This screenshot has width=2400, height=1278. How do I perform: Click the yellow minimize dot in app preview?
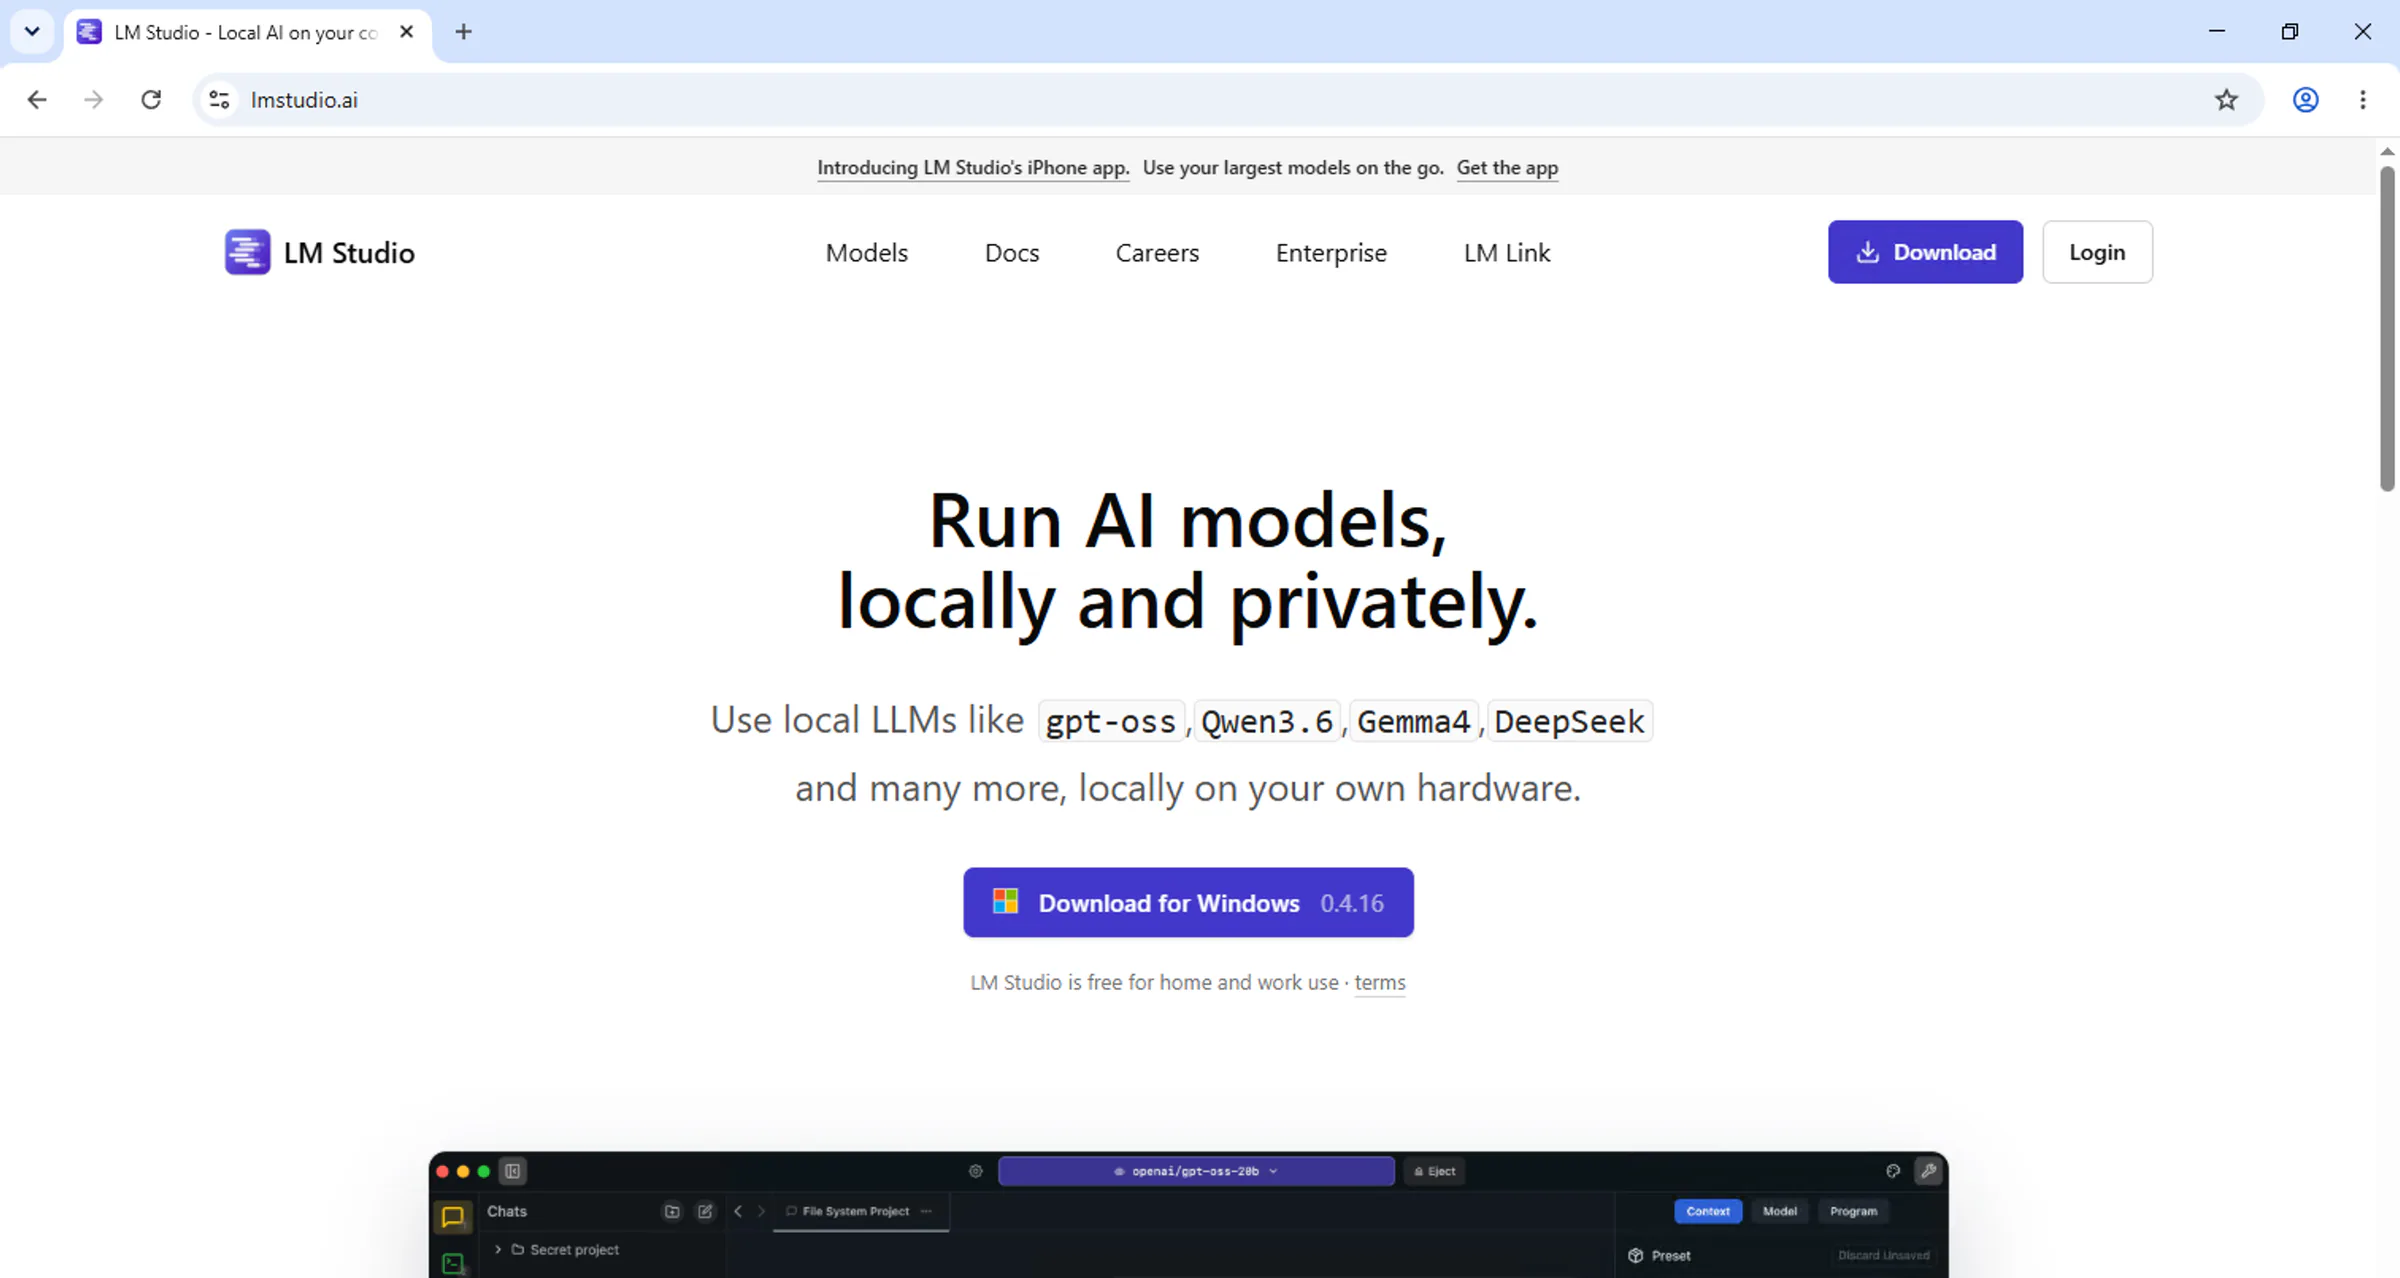[x=463, y=1171]
